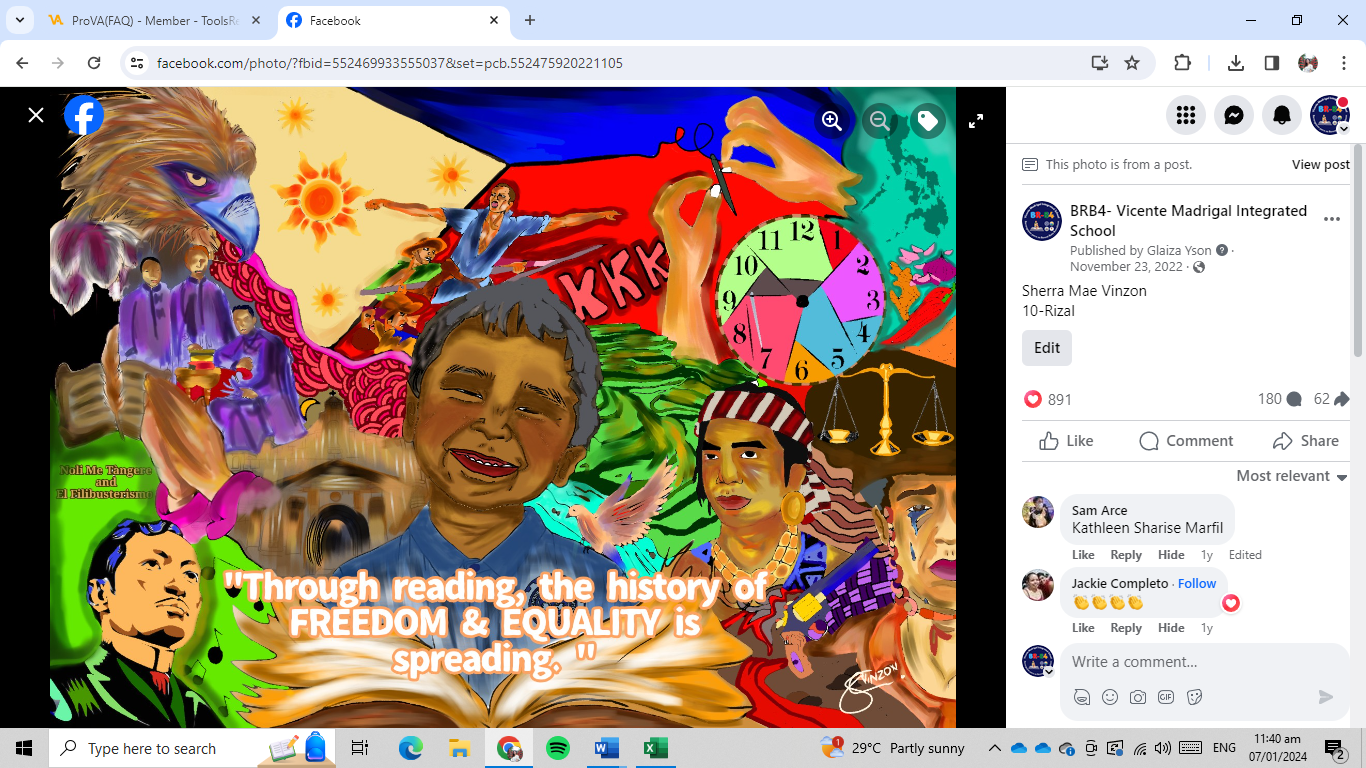Zoom out of the photo

tap(879, 120)
